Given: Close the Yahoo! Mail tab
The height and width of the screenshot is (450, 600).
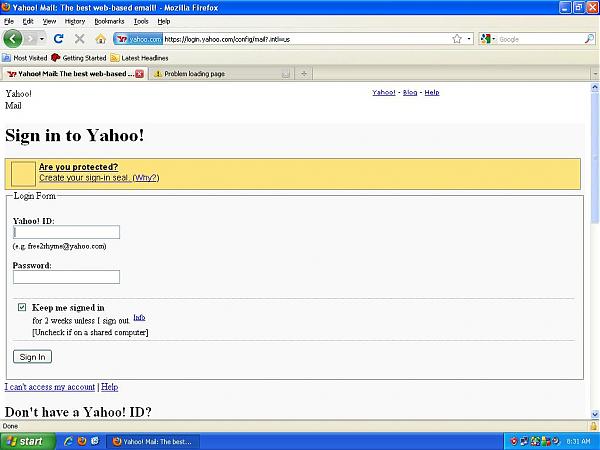Looking at the screenshot, I should click(140, 74).
